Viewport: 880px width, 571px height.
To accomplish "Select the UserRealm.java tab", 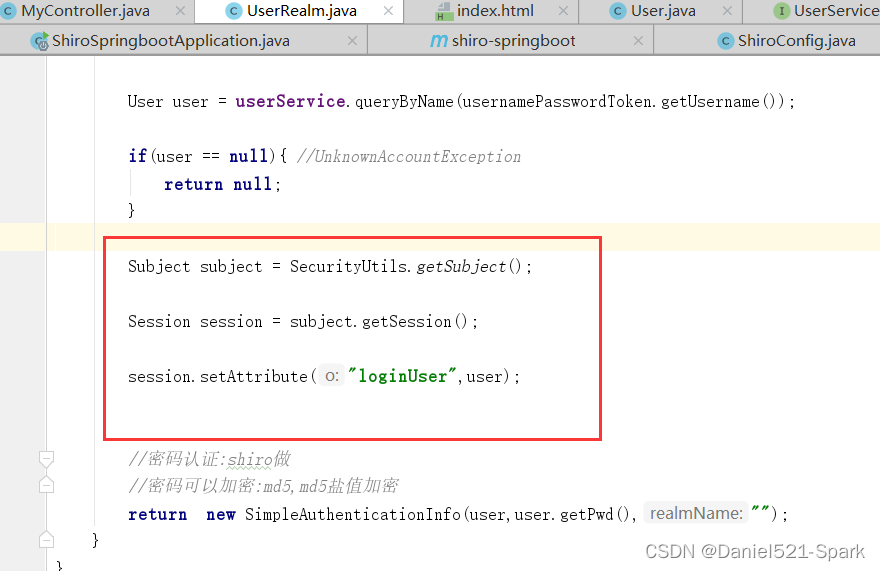I will point(299,11).
